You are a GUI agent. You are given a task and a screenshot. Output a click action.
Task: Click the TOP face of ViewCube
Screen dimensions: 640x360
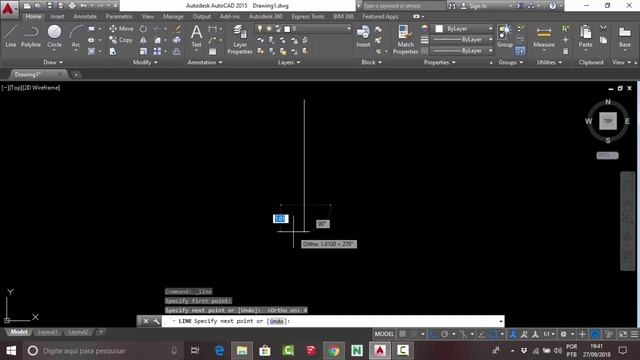click(x=608, y=121)
